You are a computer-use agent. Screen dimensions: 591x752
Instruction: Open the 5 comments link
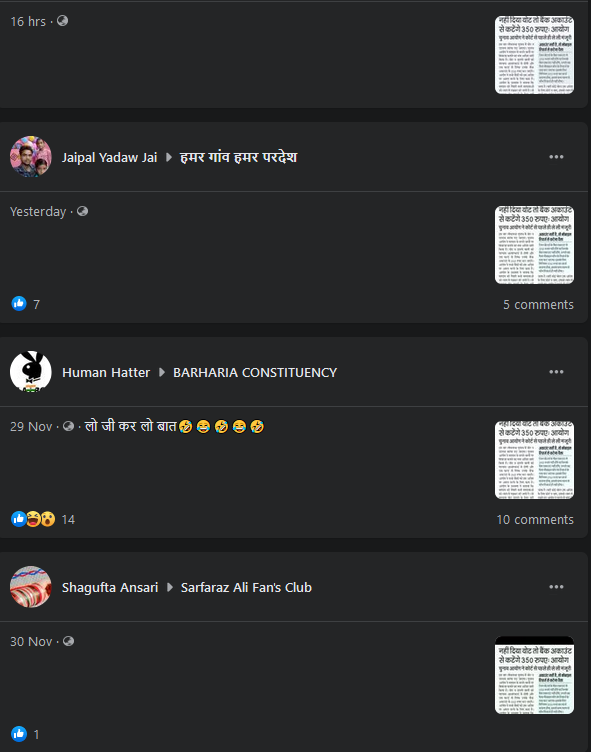point(538,305)
